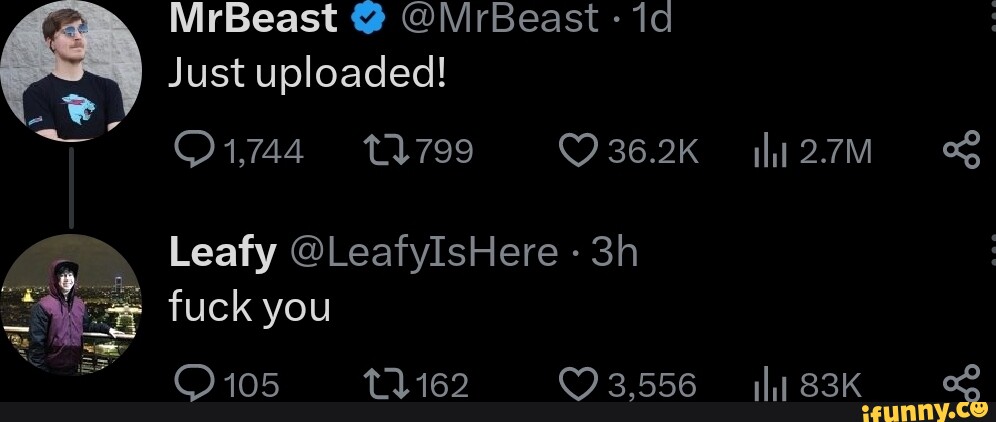Screen dimensions: 996x422
Task: Open Leafy's profile picture
Action: 70,303
